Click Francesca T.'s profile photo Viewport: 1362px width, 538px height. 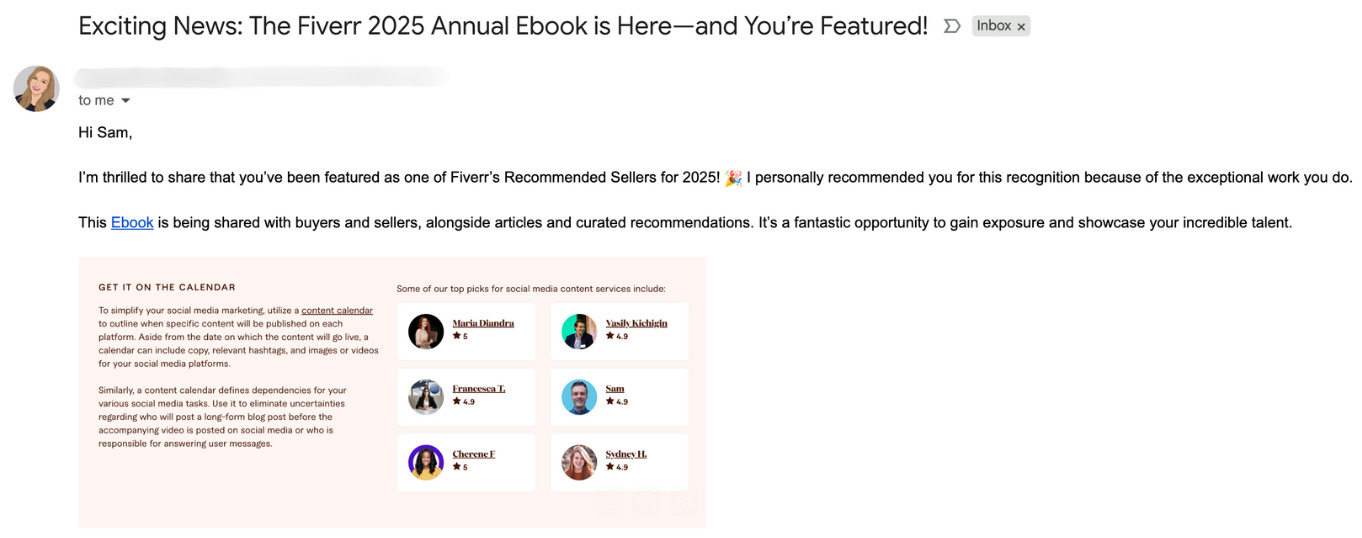(x=426, y=397)
